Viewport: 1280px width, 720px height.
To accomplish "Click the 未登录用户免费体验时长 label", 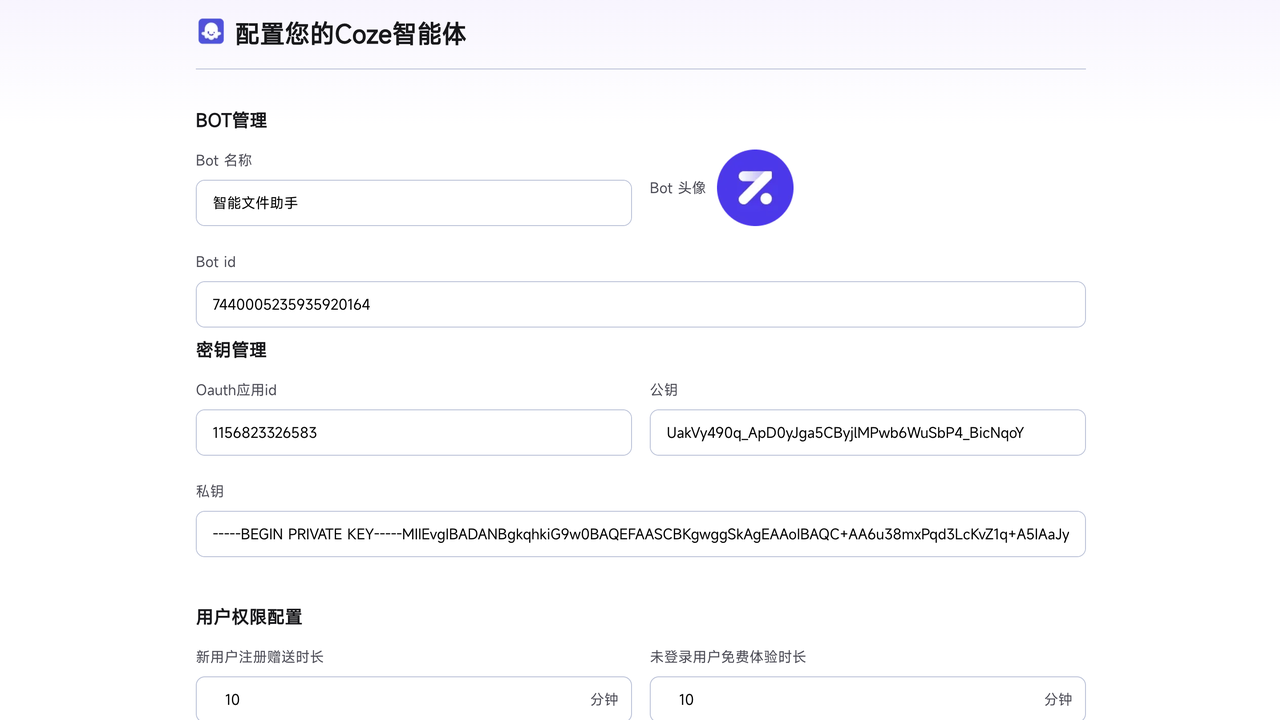I will tap(728, 657).
